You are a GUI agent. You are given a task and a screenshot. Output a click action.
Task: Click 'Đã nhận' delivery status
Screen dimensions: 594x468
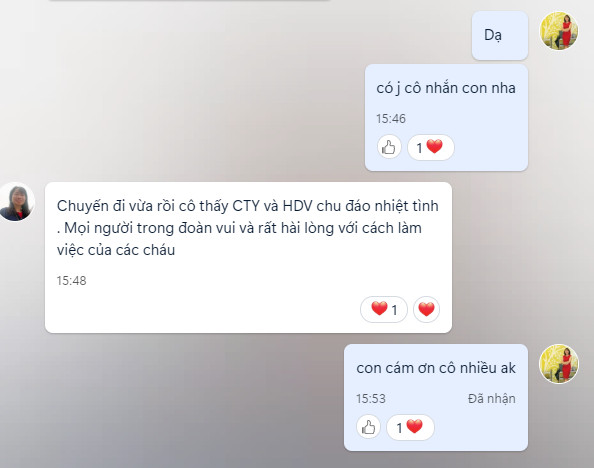click(x=491, y=399)
